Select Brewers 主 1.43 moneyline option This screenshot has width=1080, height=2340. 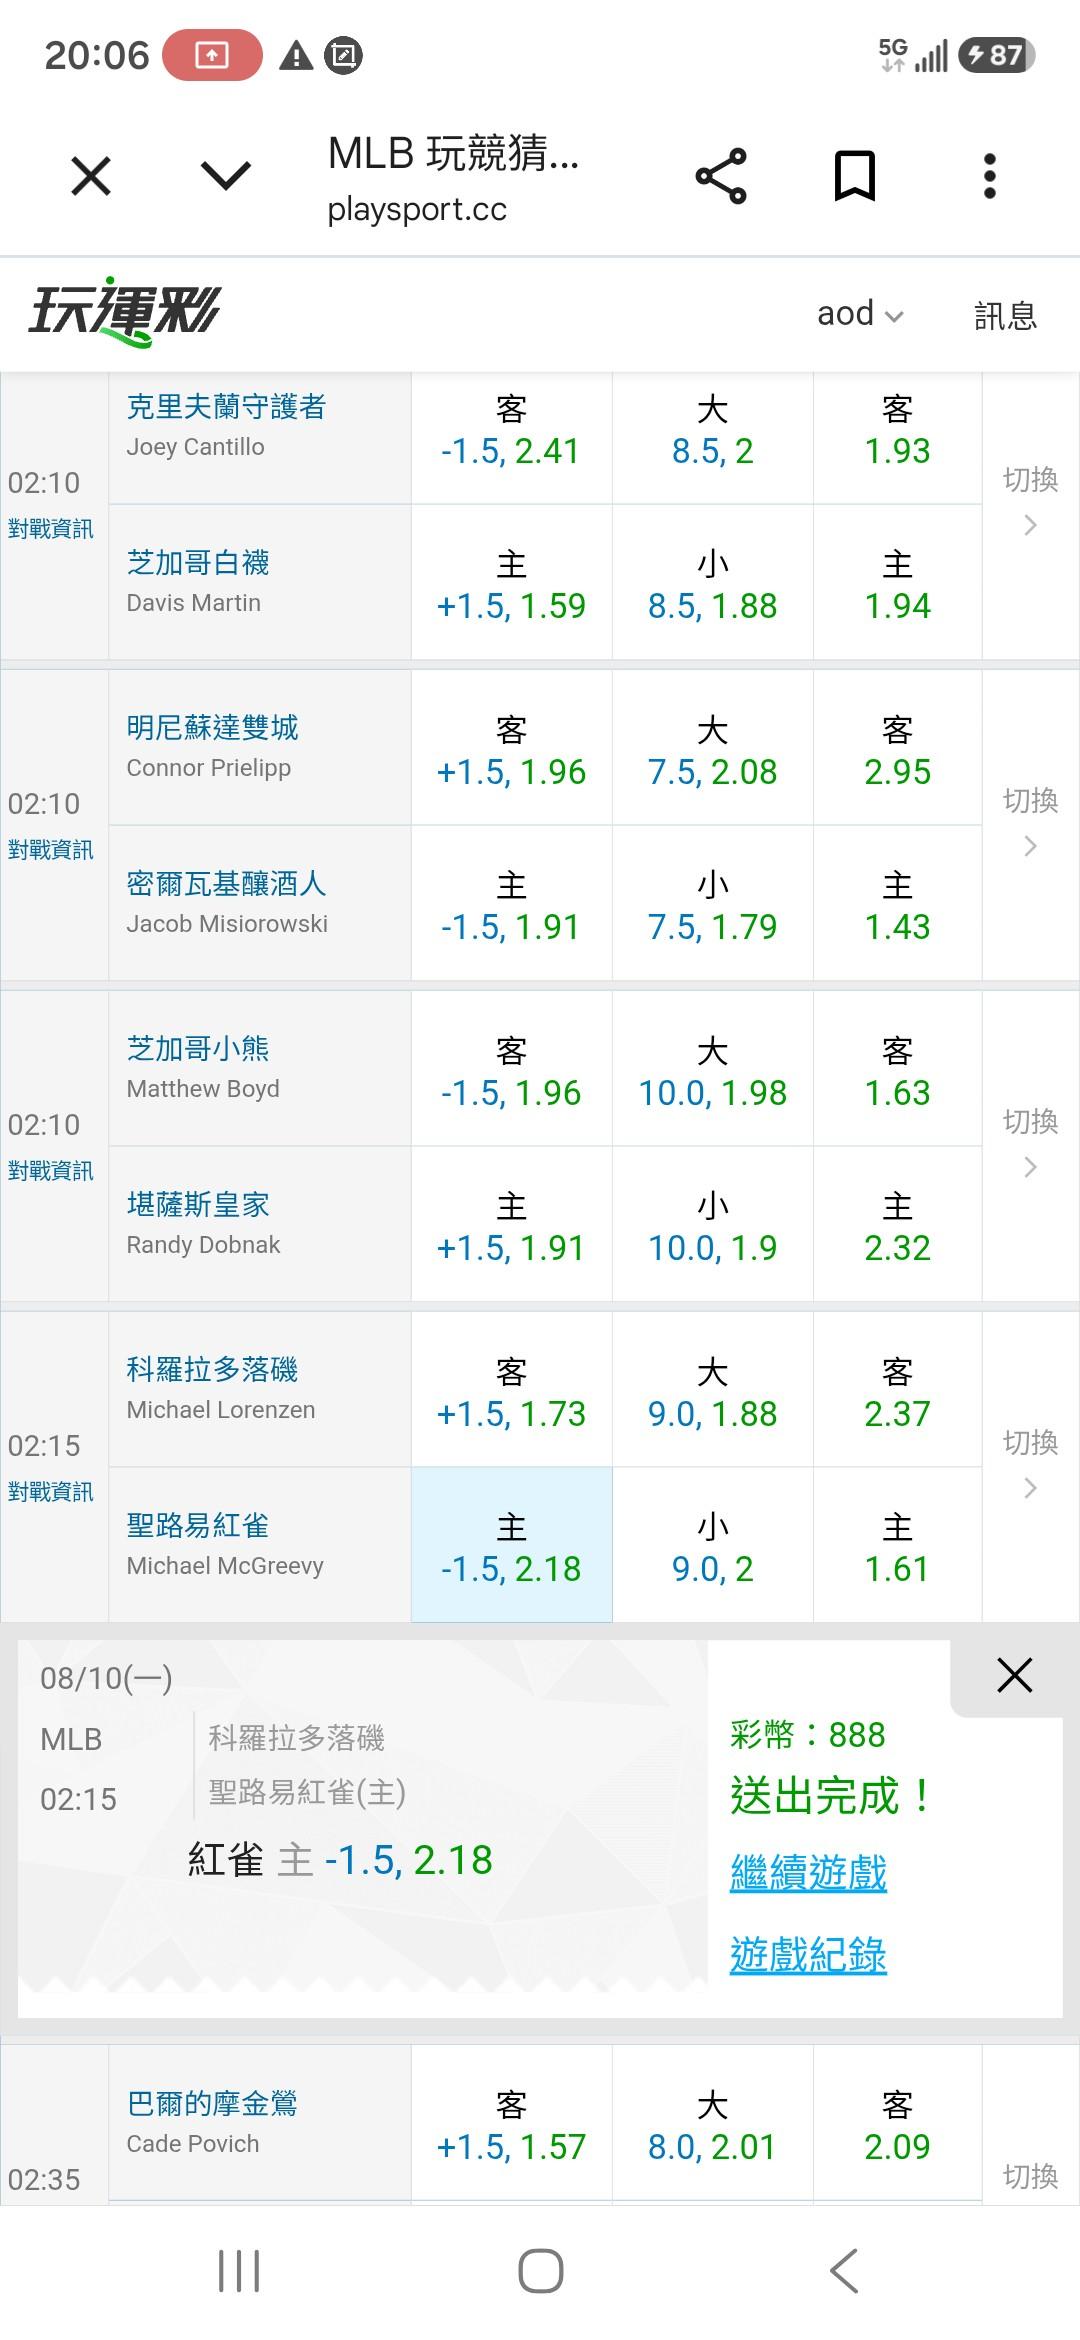[897, 905]
